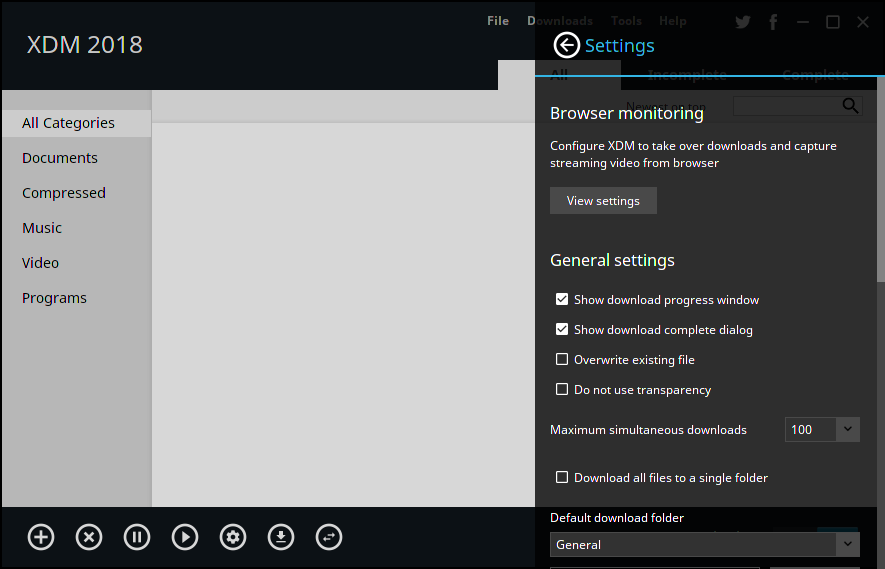Click the search magnifier icon

click(x=850, y=106)
